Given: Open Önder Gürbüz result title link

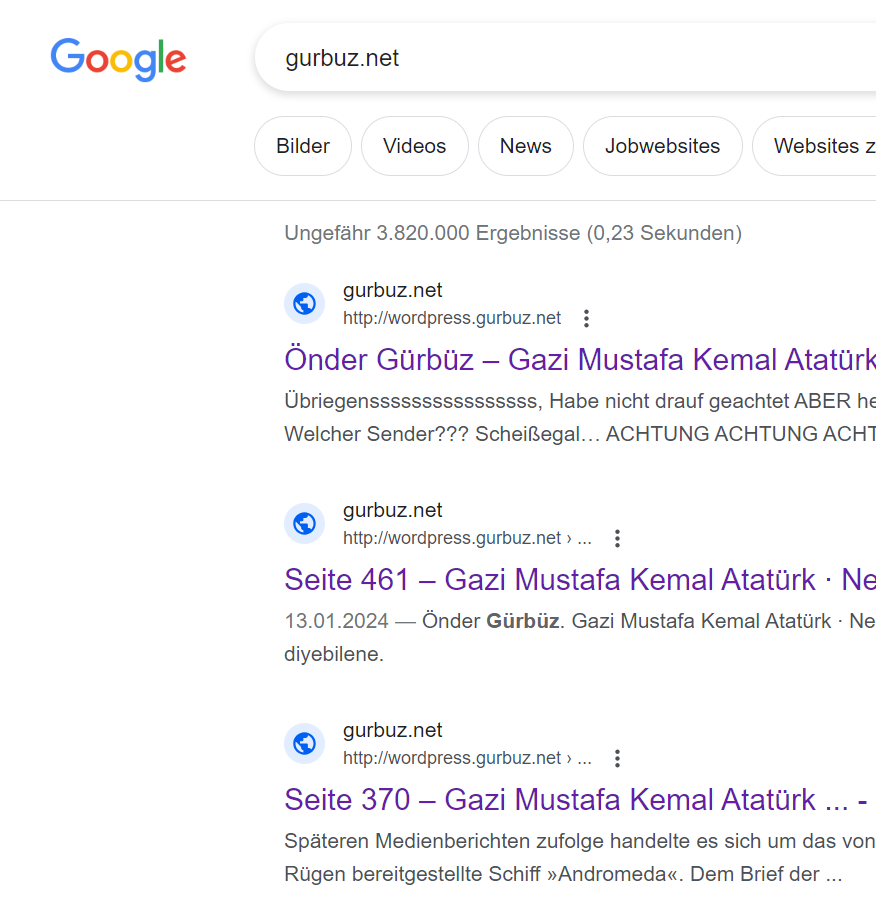Looking at the screenshot, I should [x=580, y=360].
